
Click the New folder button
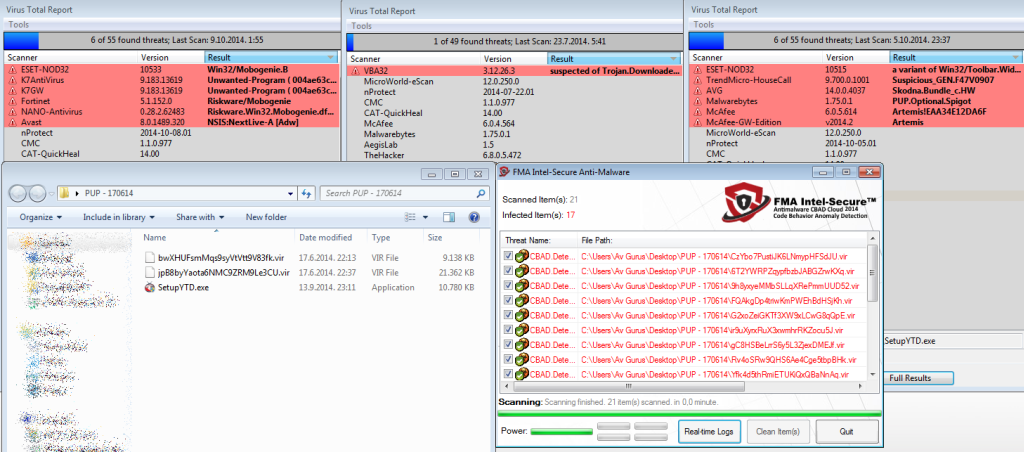coord(266,217)
